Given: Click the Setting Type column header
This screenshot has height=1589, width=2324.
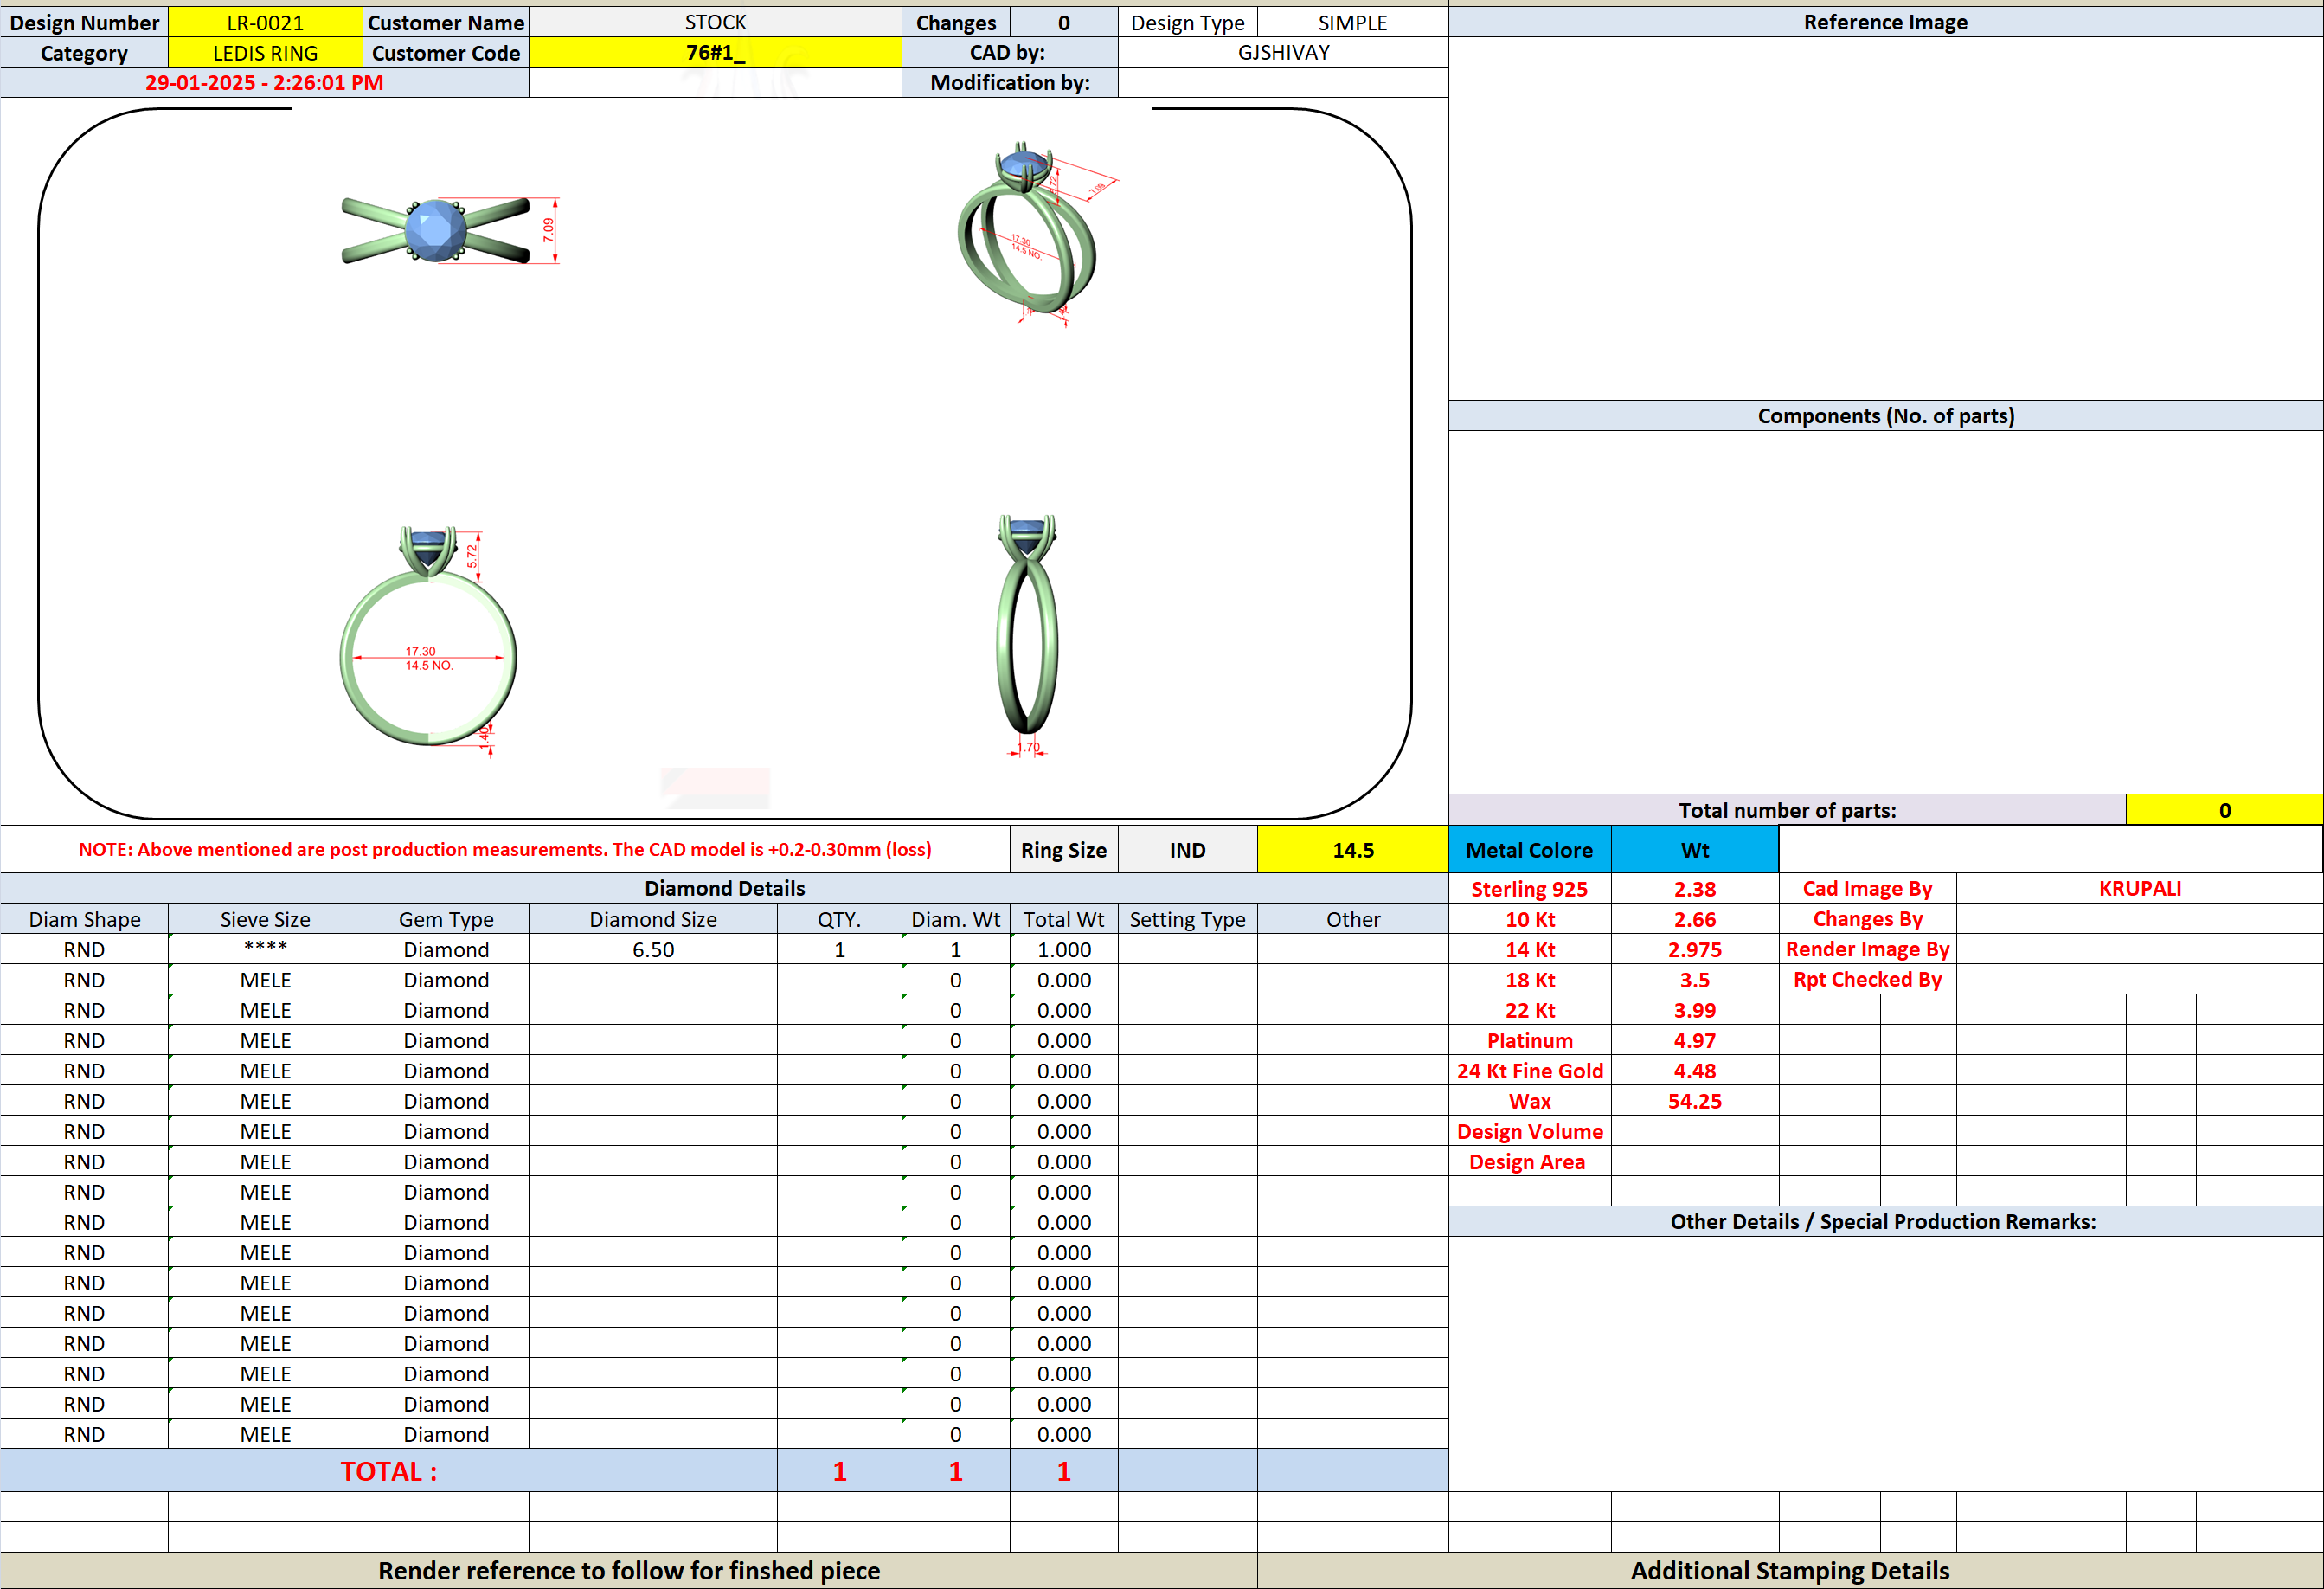Looking at the screenshot, I should [1187, 919].
